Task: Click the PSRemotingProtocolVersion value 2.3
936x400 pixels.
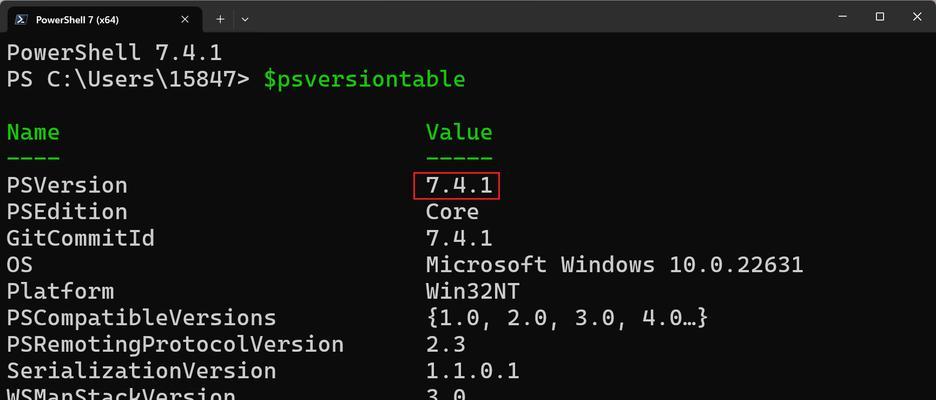Action: coord(446,344)
